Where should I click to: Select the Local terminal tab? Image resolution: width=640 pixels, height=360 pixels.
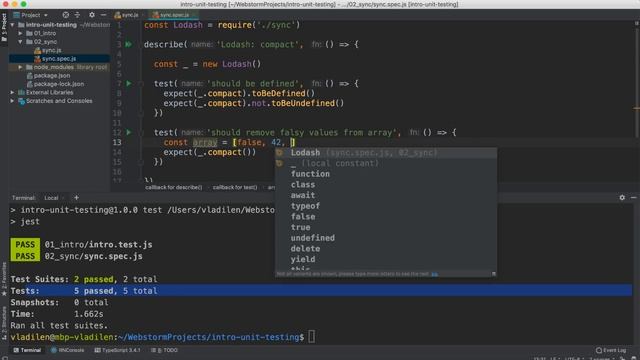pos(51,198)
